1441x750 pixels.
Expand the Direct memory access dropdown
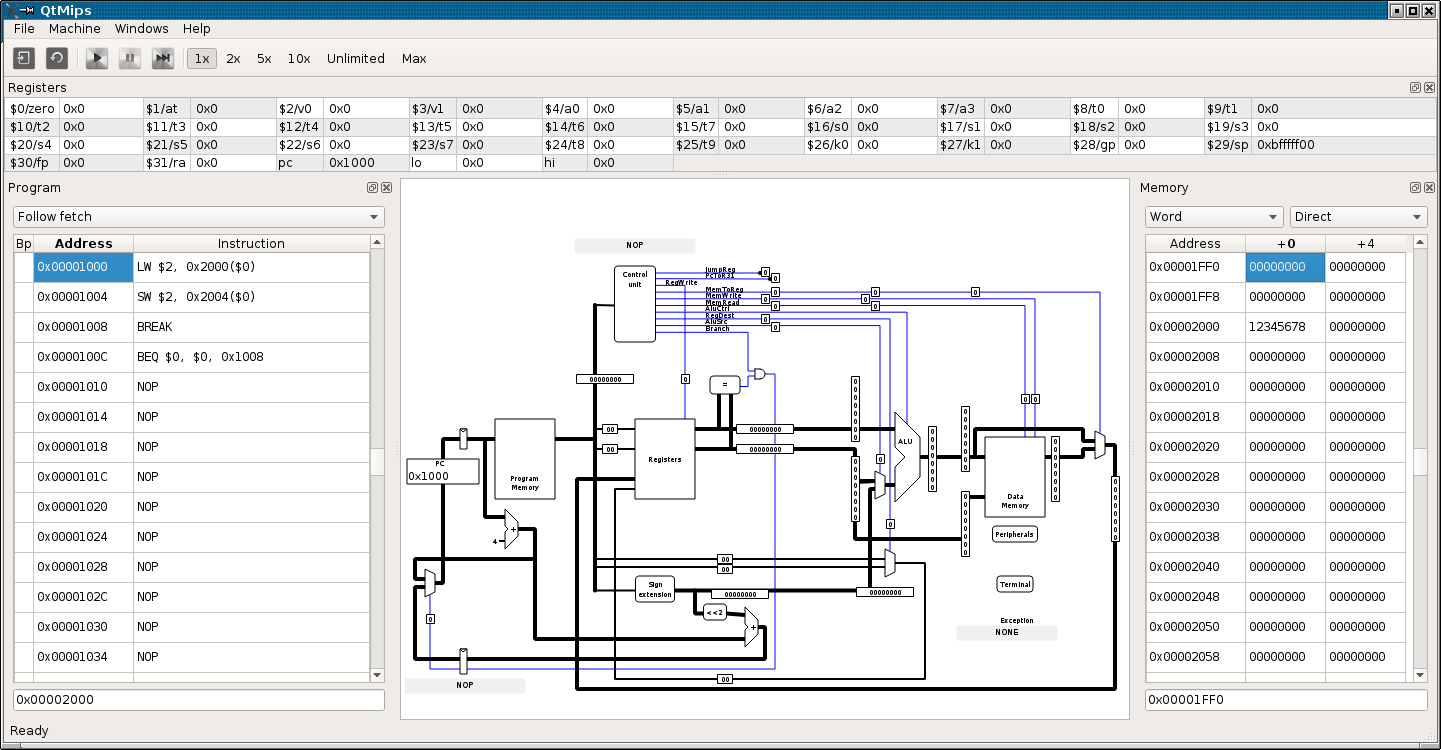(1358, 217)
